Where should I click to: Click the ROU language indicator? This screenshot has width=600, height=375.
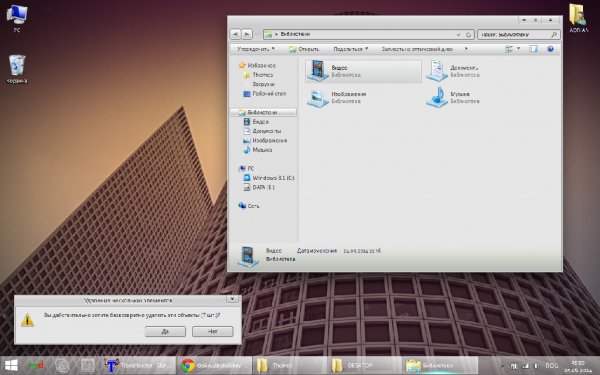(551, 366)
